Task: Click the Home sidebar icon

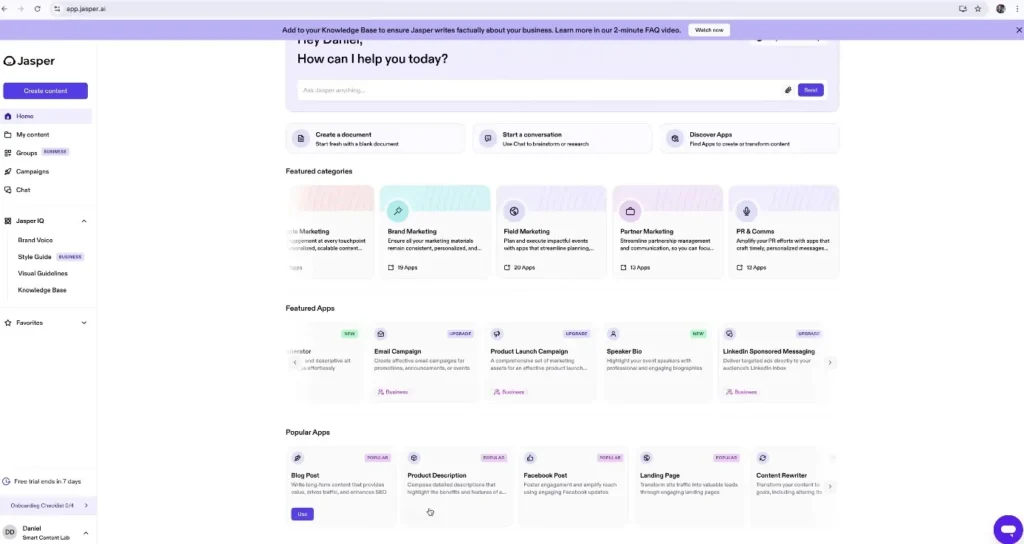Action: coord(8,116)
